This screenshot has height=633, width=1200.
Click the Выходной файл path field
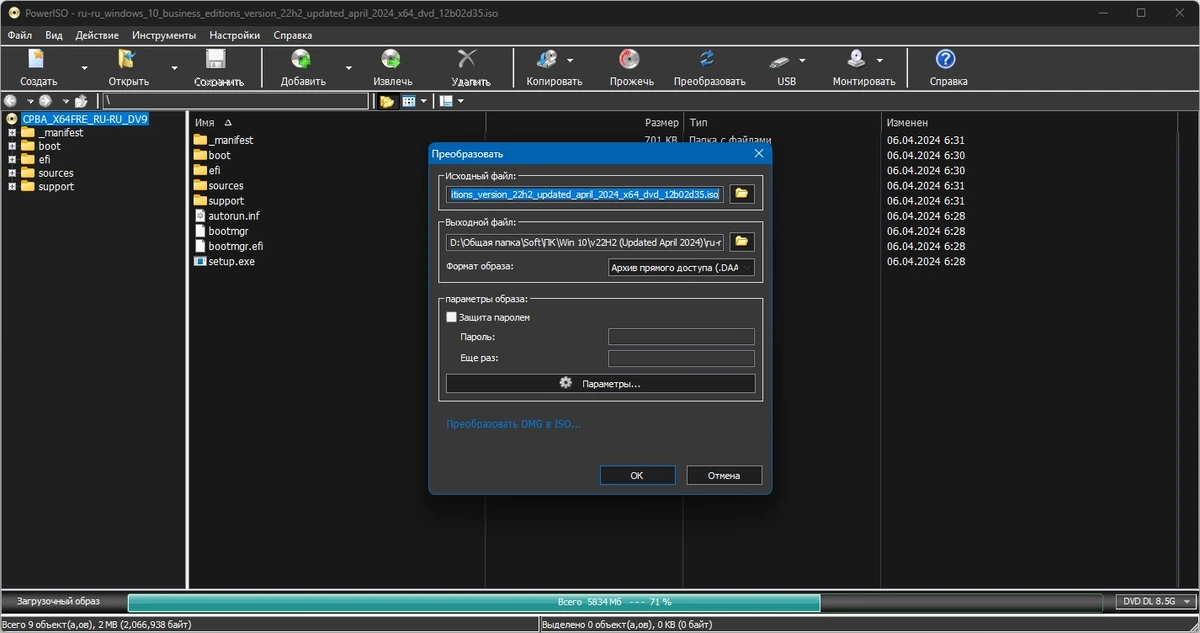coord(585,241)
